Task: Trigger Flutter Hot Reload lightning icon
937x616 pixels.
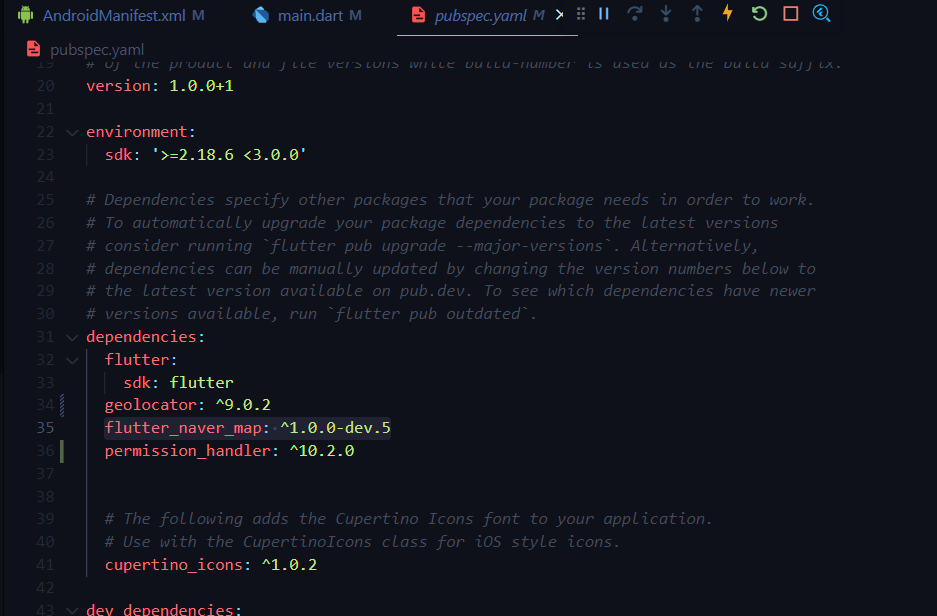Action: pos(728,13)
